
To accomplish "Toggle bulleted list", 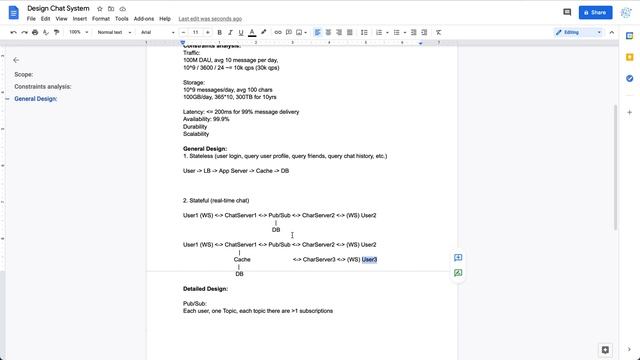I will click(396, 32).
